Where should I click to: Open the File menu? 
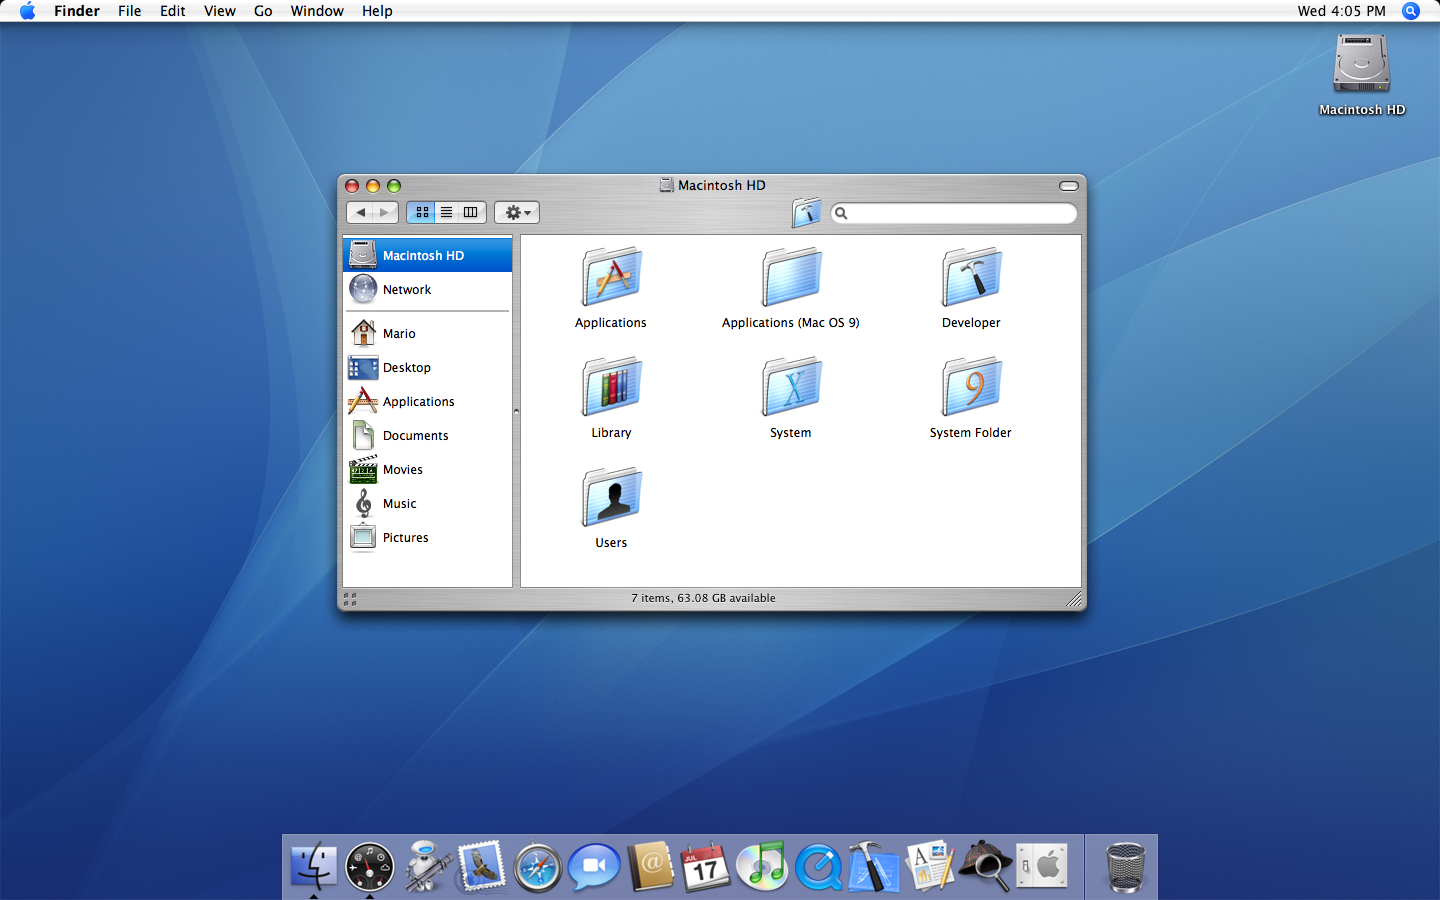coord(130,11)
